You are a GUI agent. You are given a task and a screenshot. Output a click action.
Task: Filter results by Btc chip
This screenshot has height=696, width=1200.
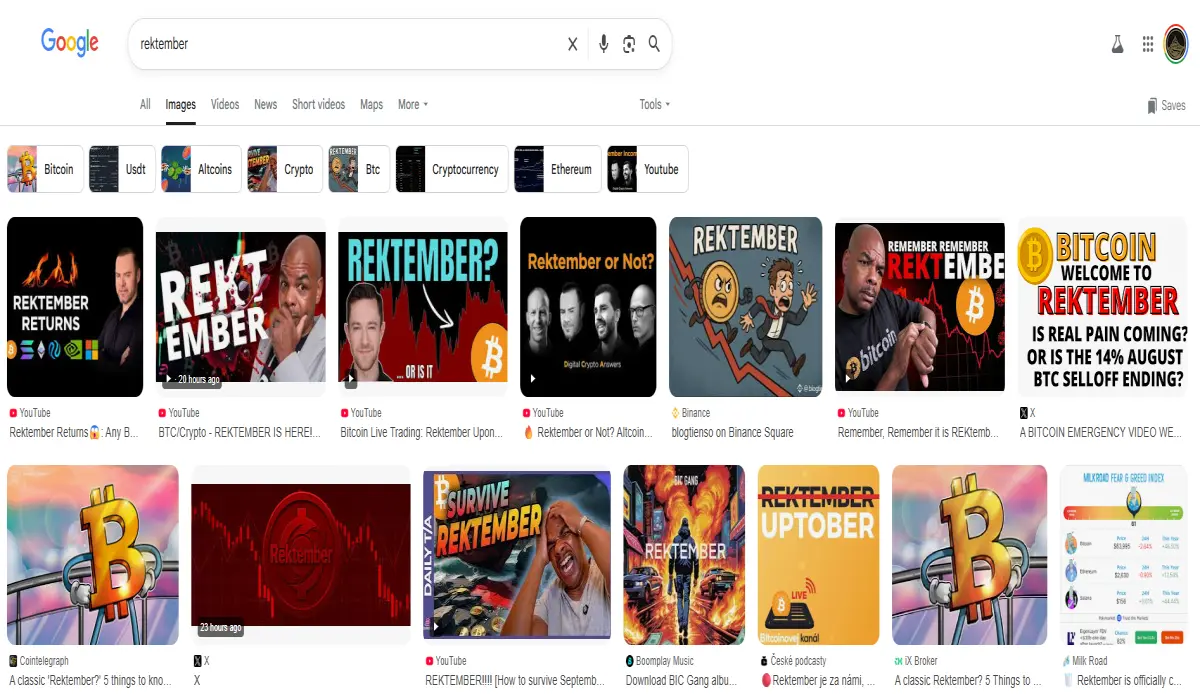tap(359, 169)
